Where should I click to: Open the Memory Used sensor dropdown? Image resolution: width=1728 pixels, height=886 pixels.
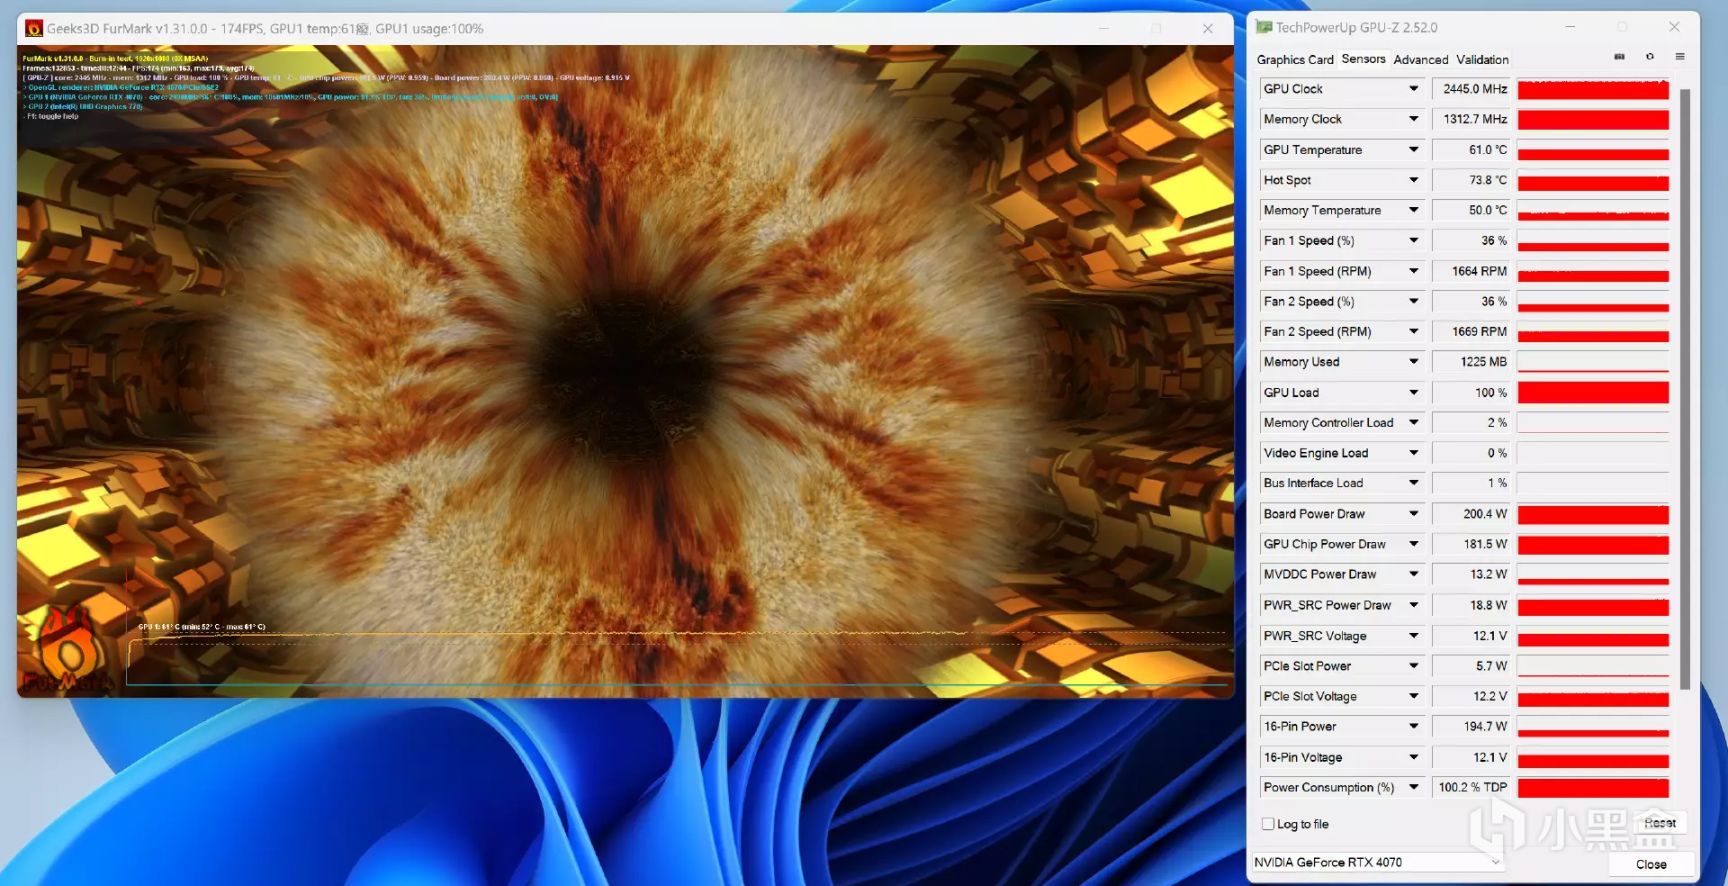click(1414, 362)
